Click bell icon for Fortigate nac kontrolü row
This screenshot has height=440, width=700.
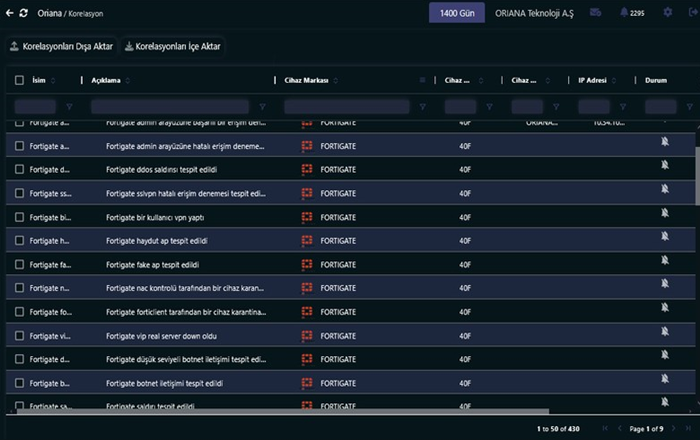click(665, 283)
